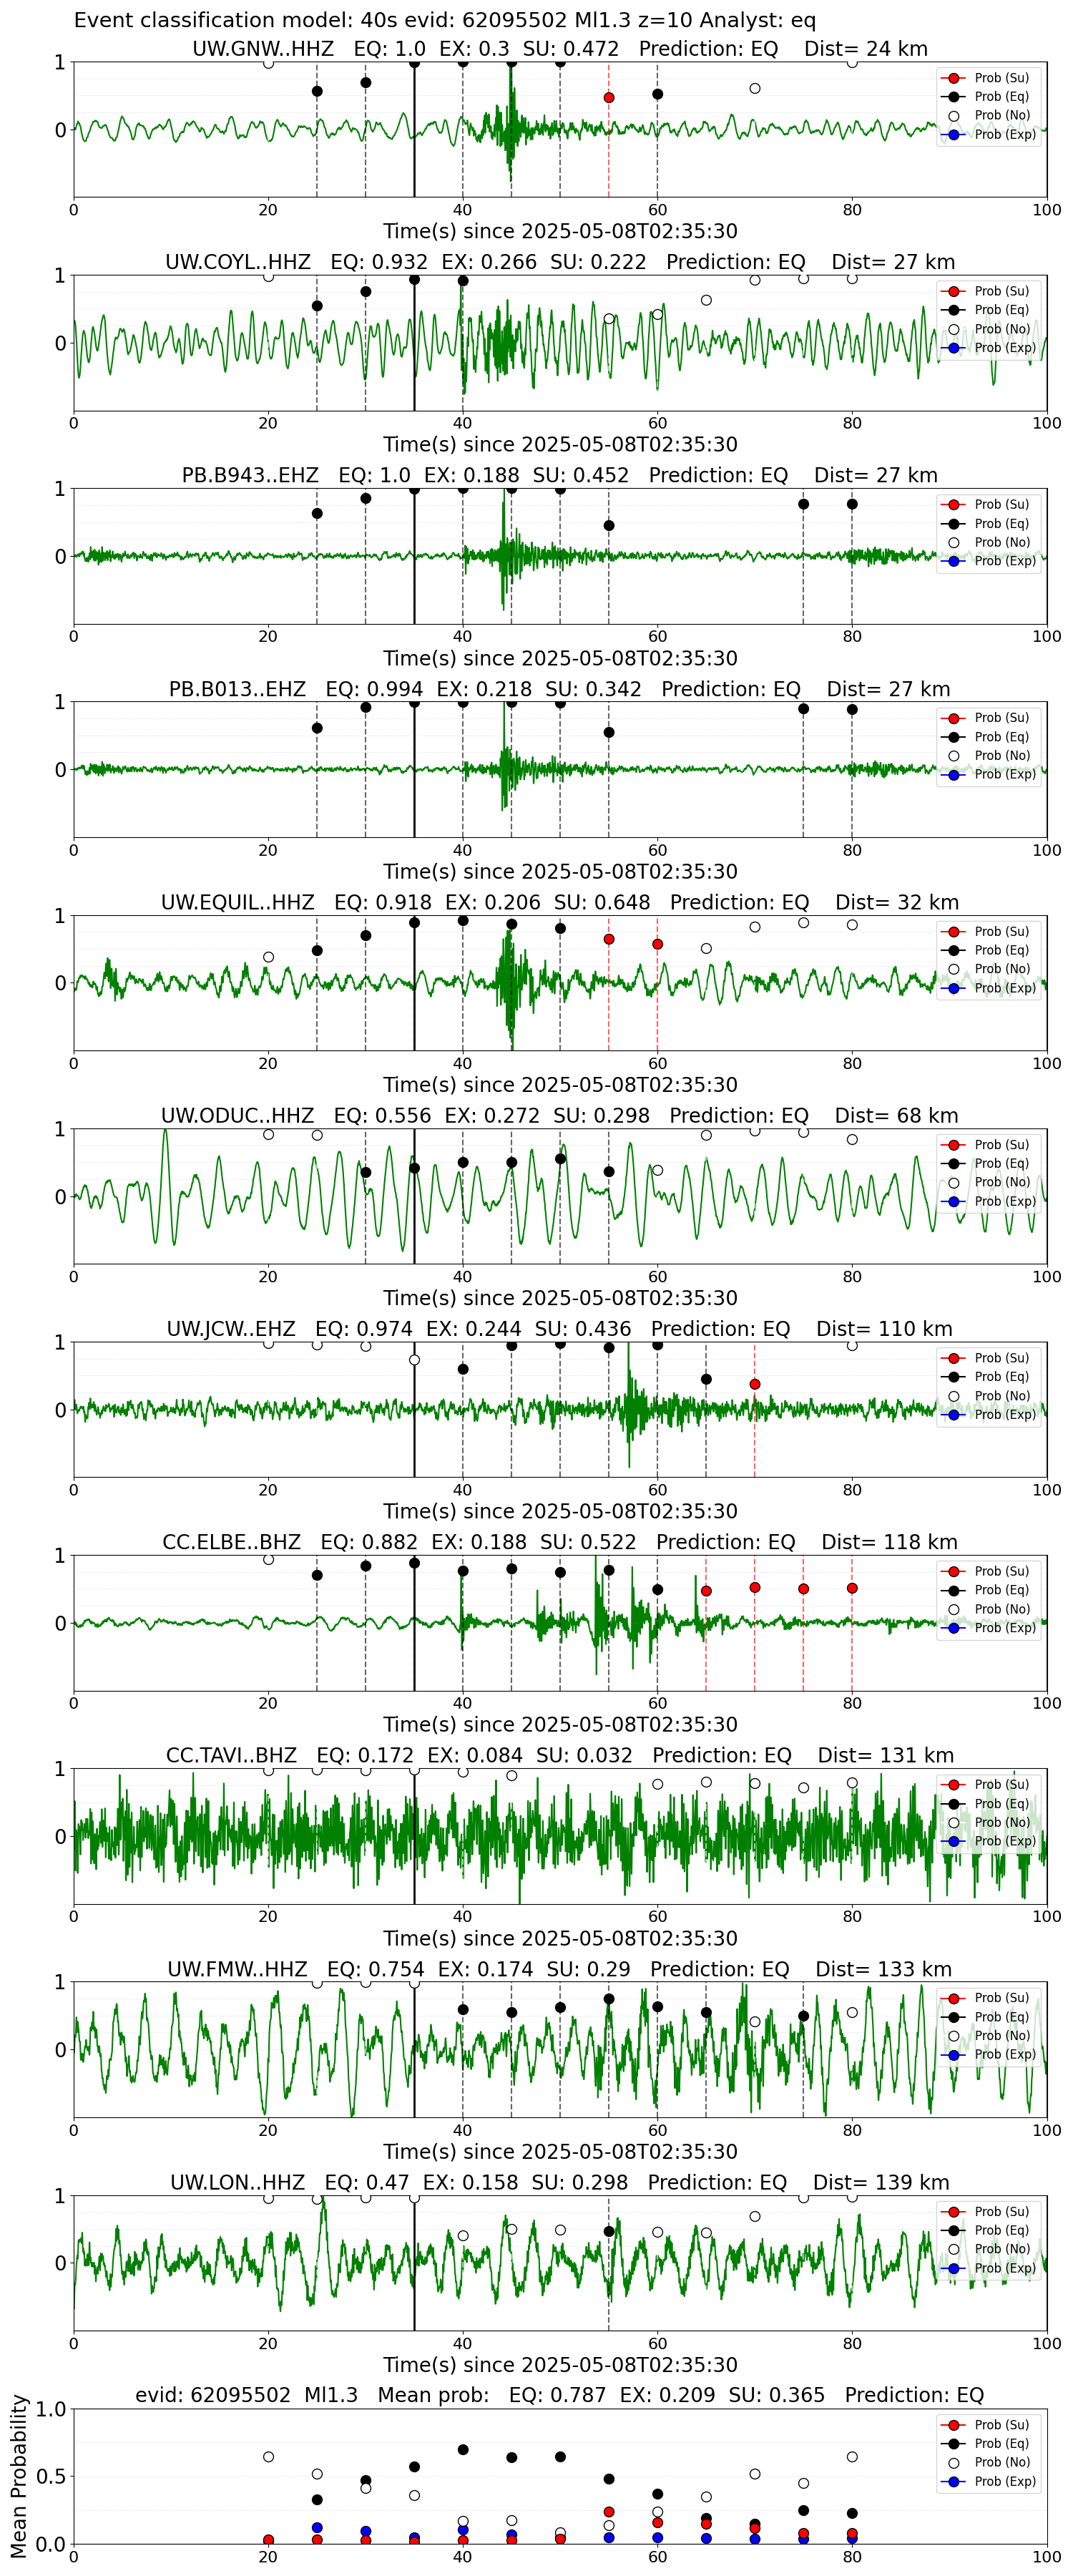
Task: Click the open No marker at 70s in GNW plot
Action: pos(755,89)
